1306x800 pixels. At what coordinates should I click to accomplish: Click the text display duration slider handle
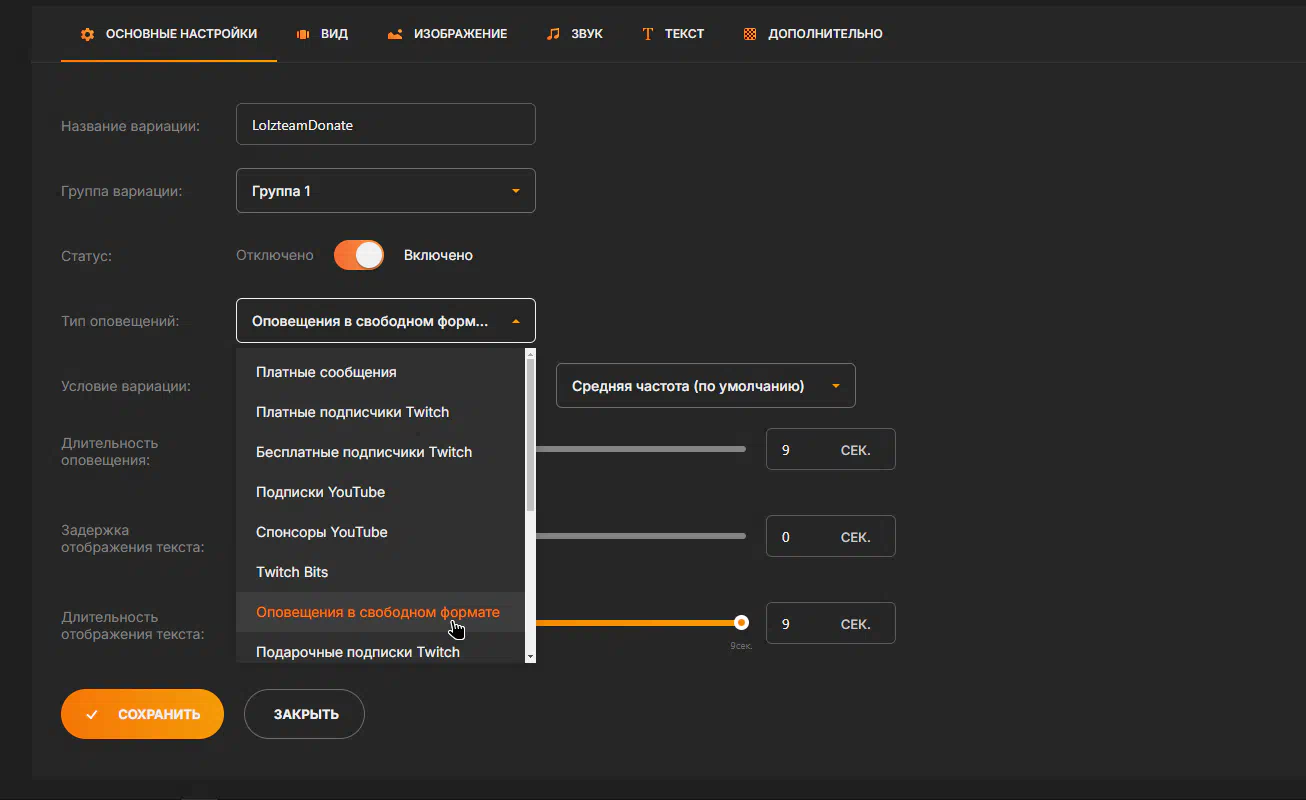click(741, 622)
